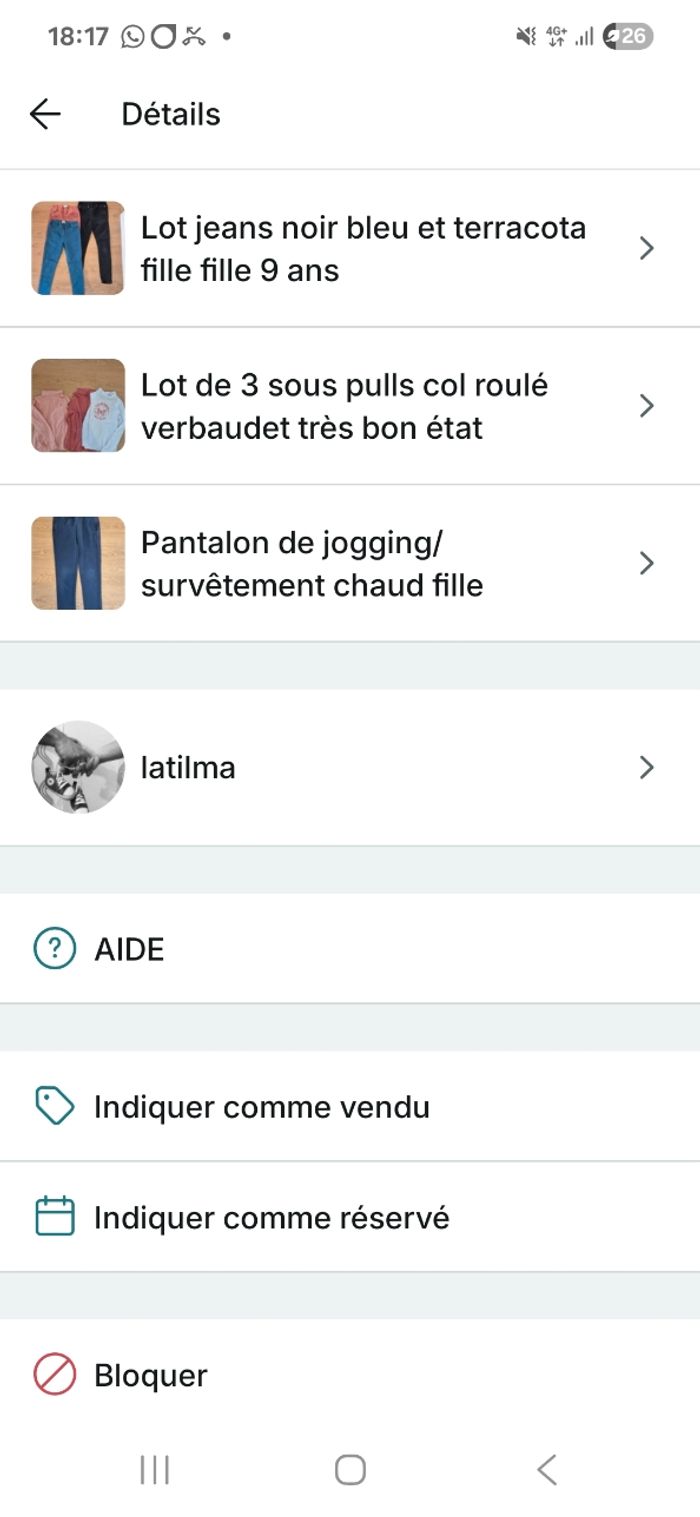The image size is (700, 1517).
Task: Tap the WhatsApp notification icon
Action: (x=132, y=37)
